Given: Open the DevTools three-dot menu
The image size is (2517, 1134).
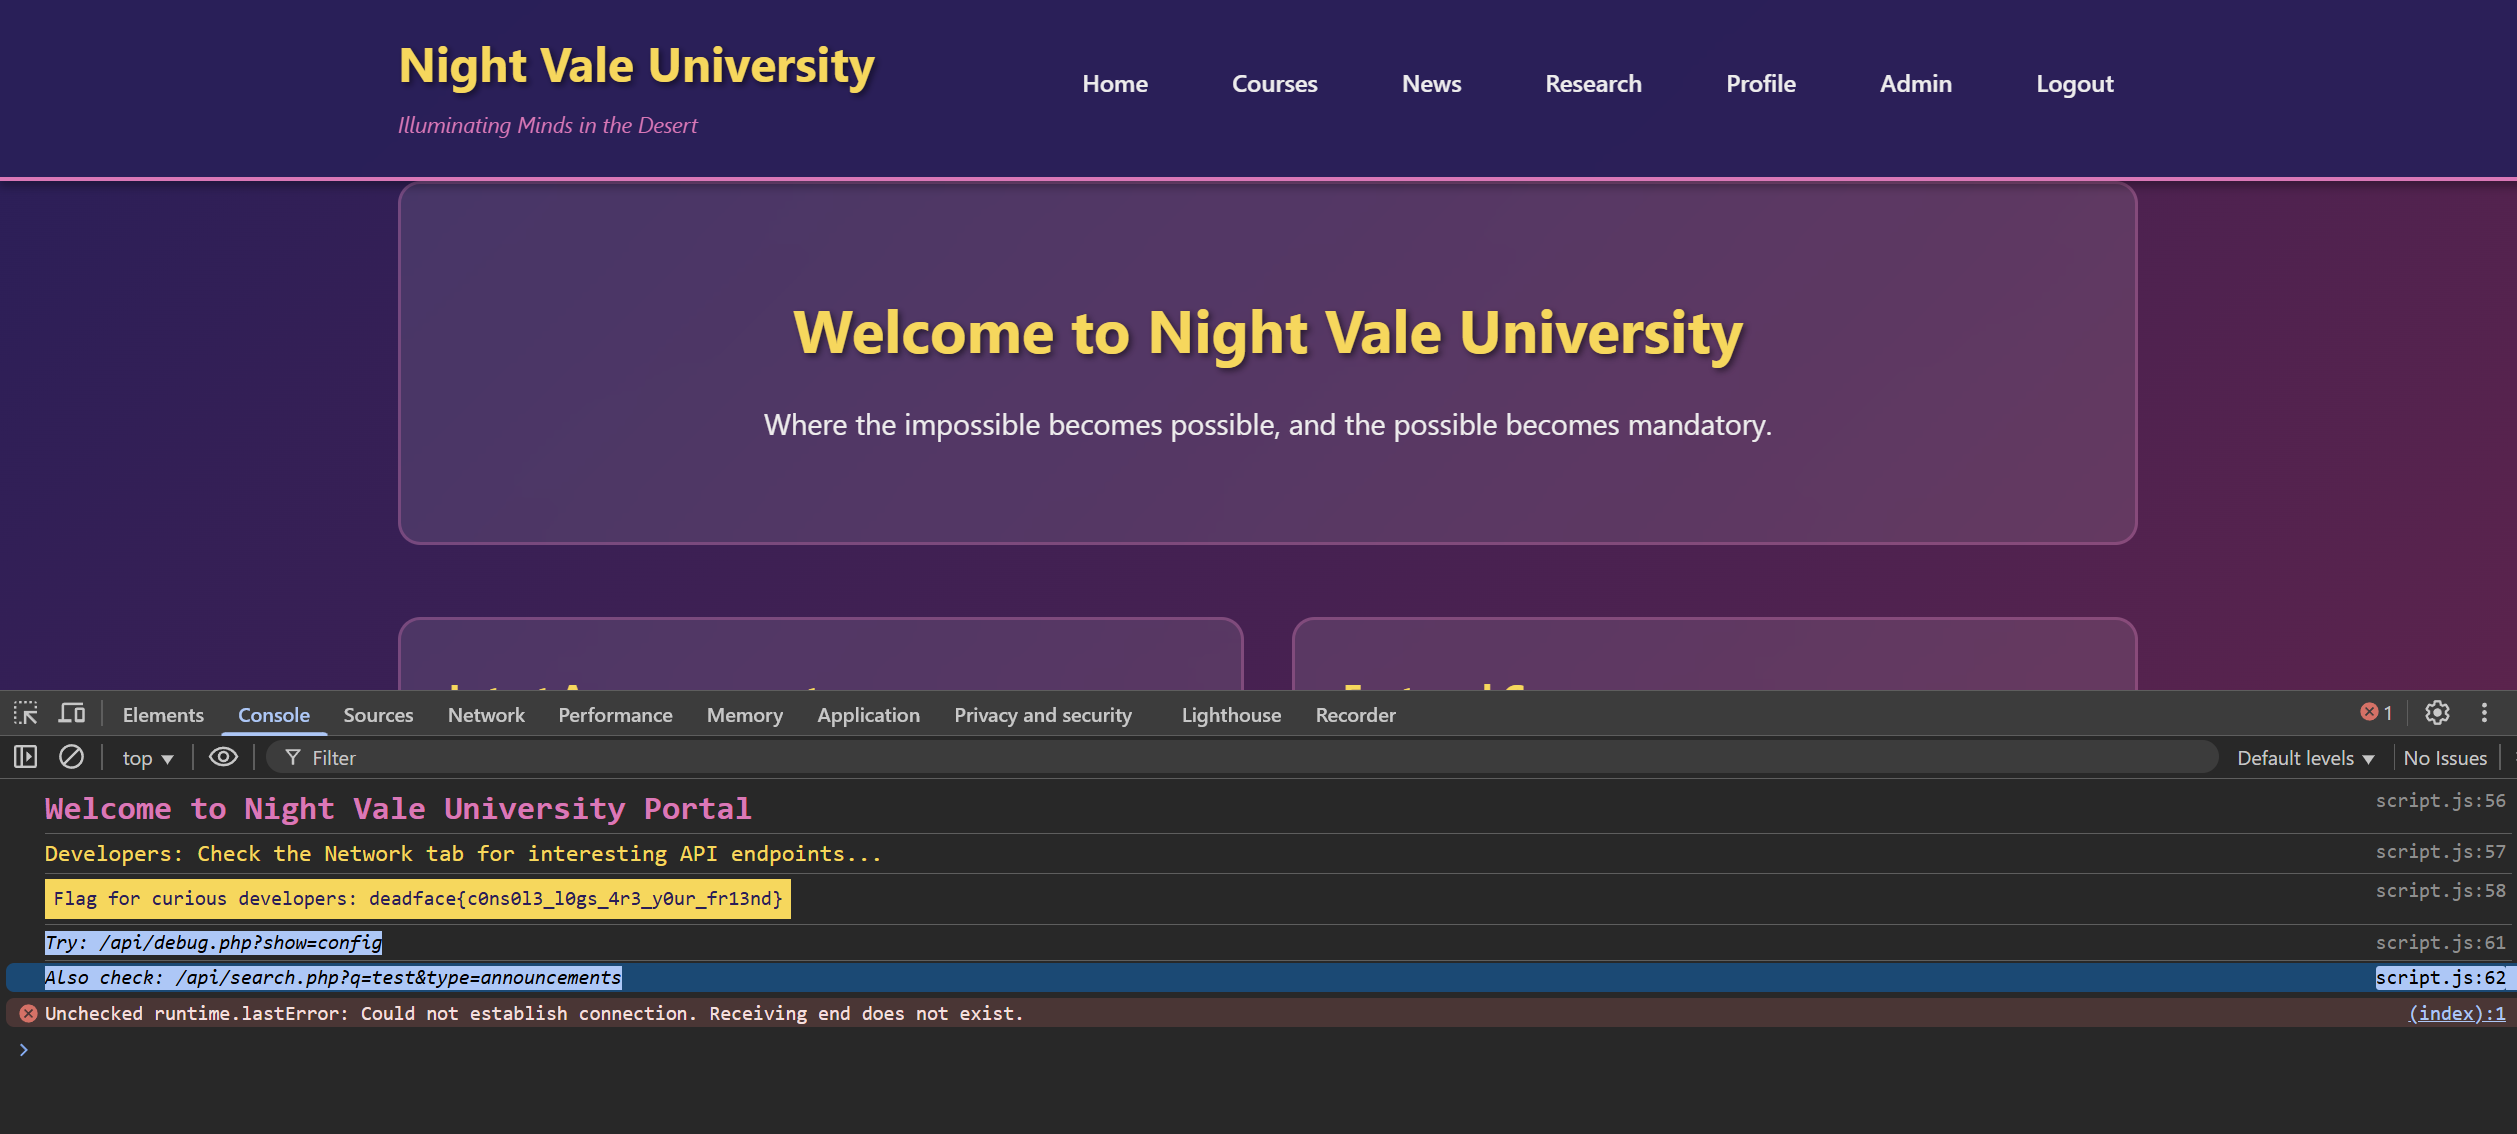Looking at the screenshot, I should 2484,713.
